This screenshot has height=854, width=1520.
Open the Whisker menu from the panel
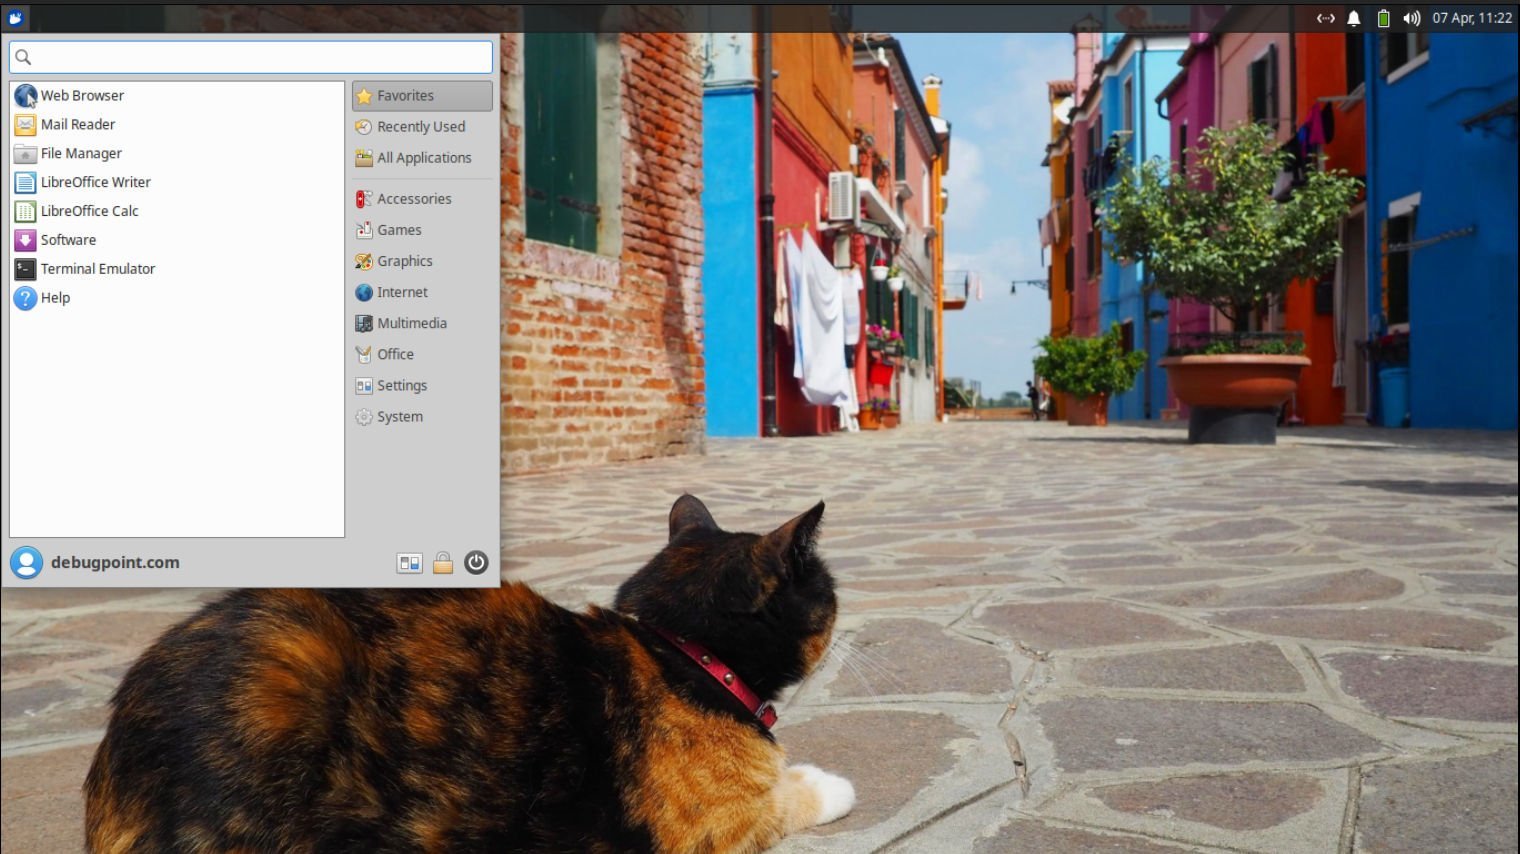point(15,17)
